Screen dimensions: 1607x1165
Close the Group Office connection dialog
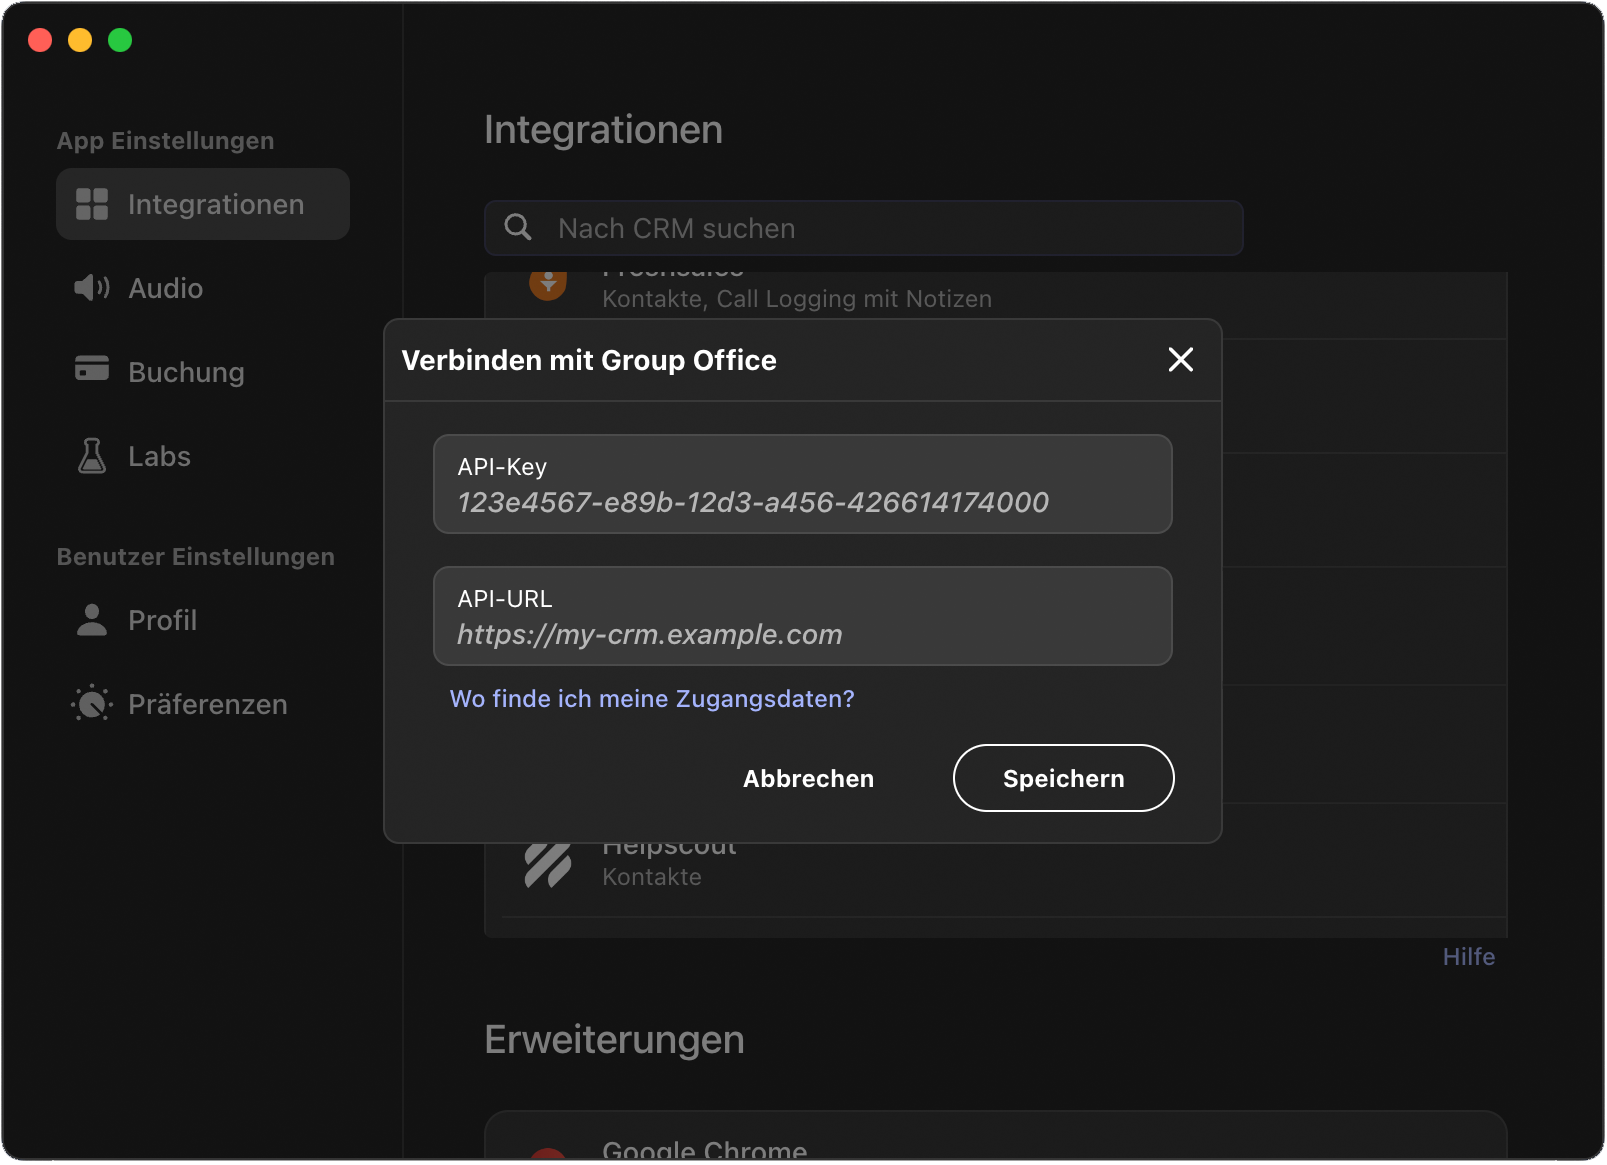point(1181,360)
